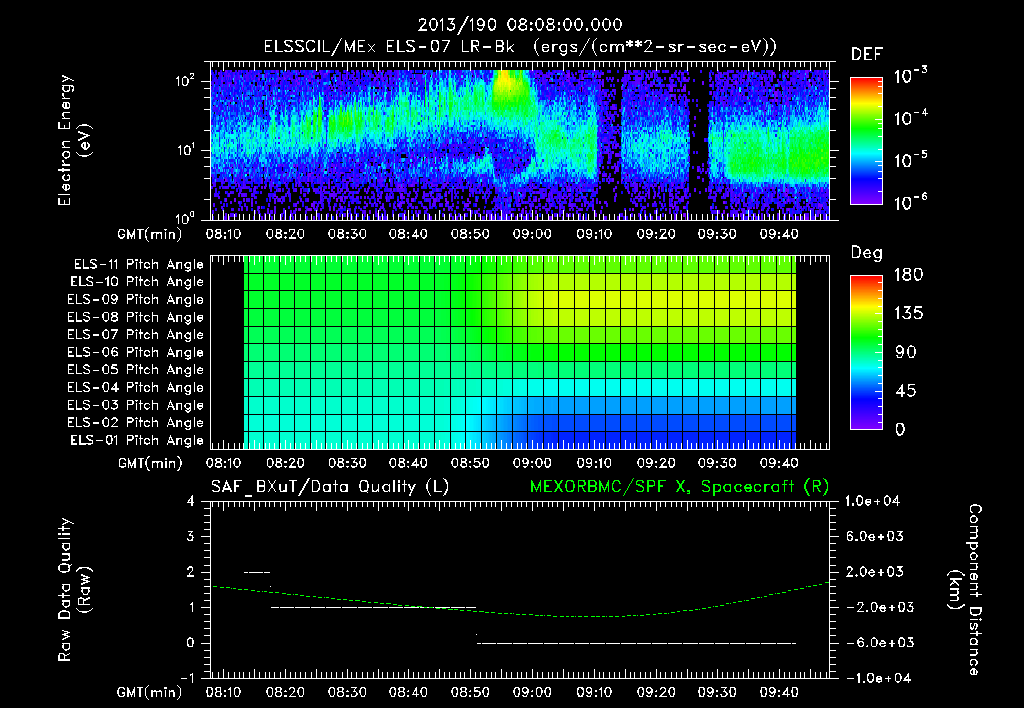
Task: Click the '45' label on Deg scale
Action: [905, 391]
